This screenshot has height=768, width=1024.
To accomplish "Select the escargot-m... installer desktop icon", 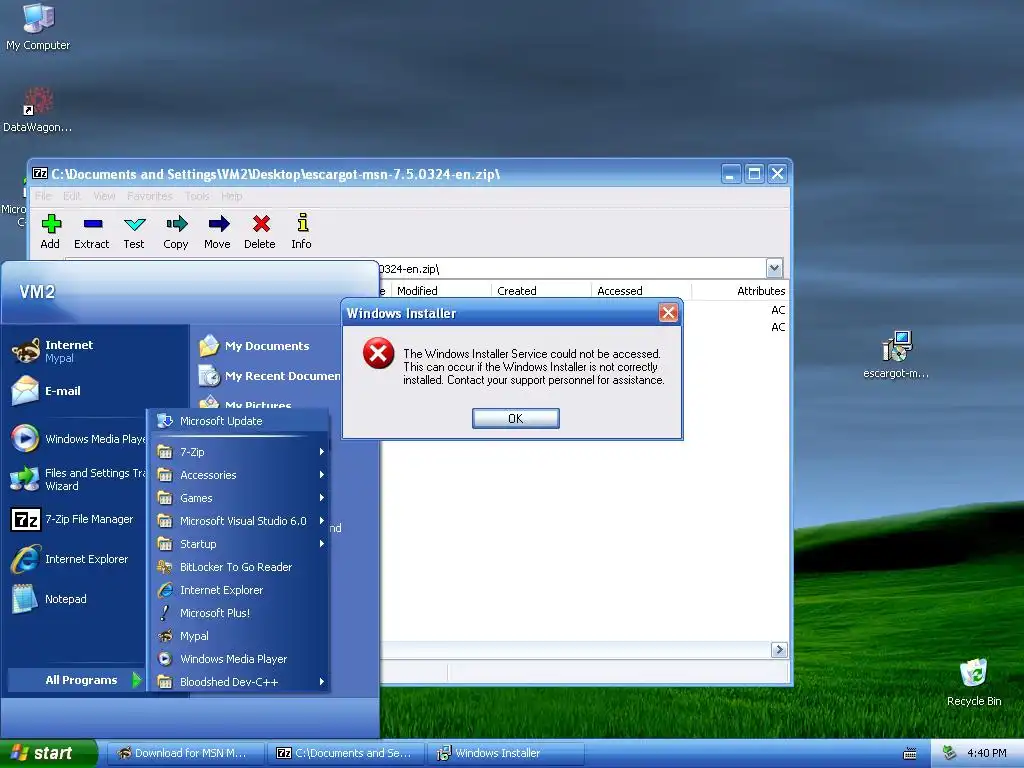I will tap(896, 355).
